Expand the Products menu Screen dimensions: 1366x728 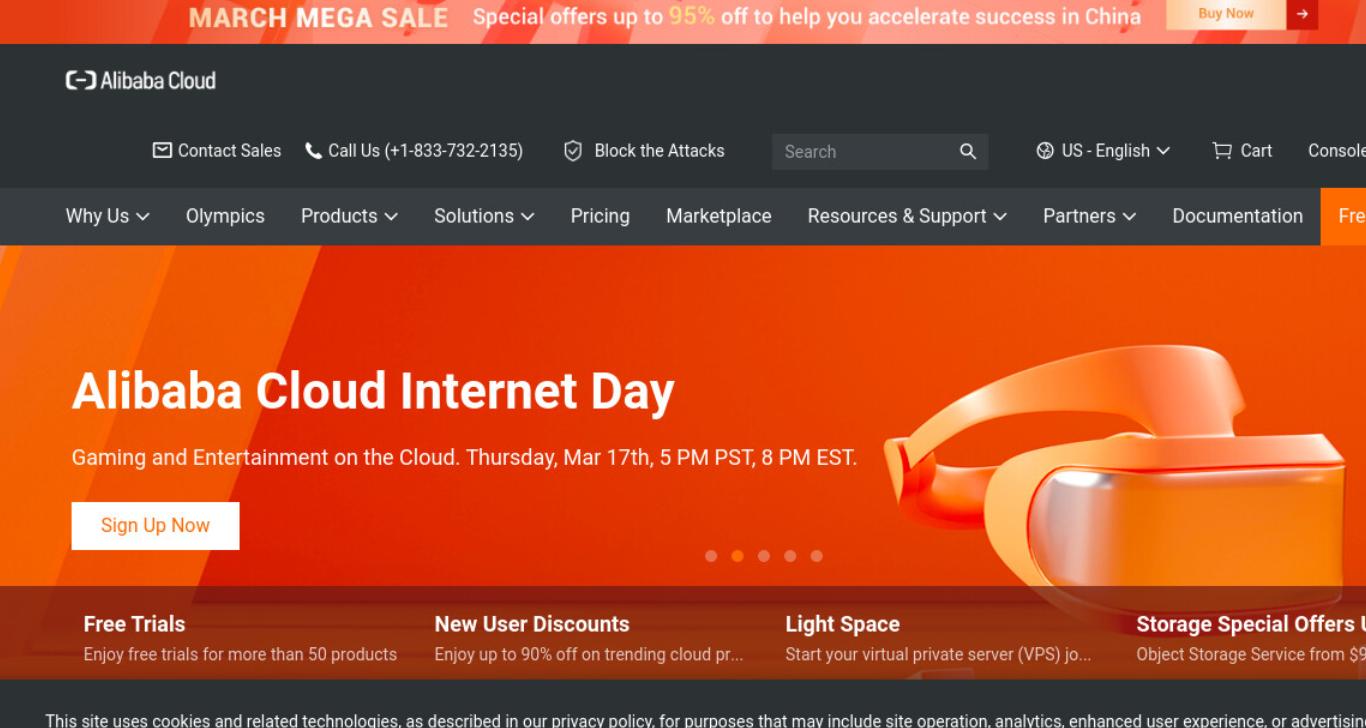click(x=349, y=216)
